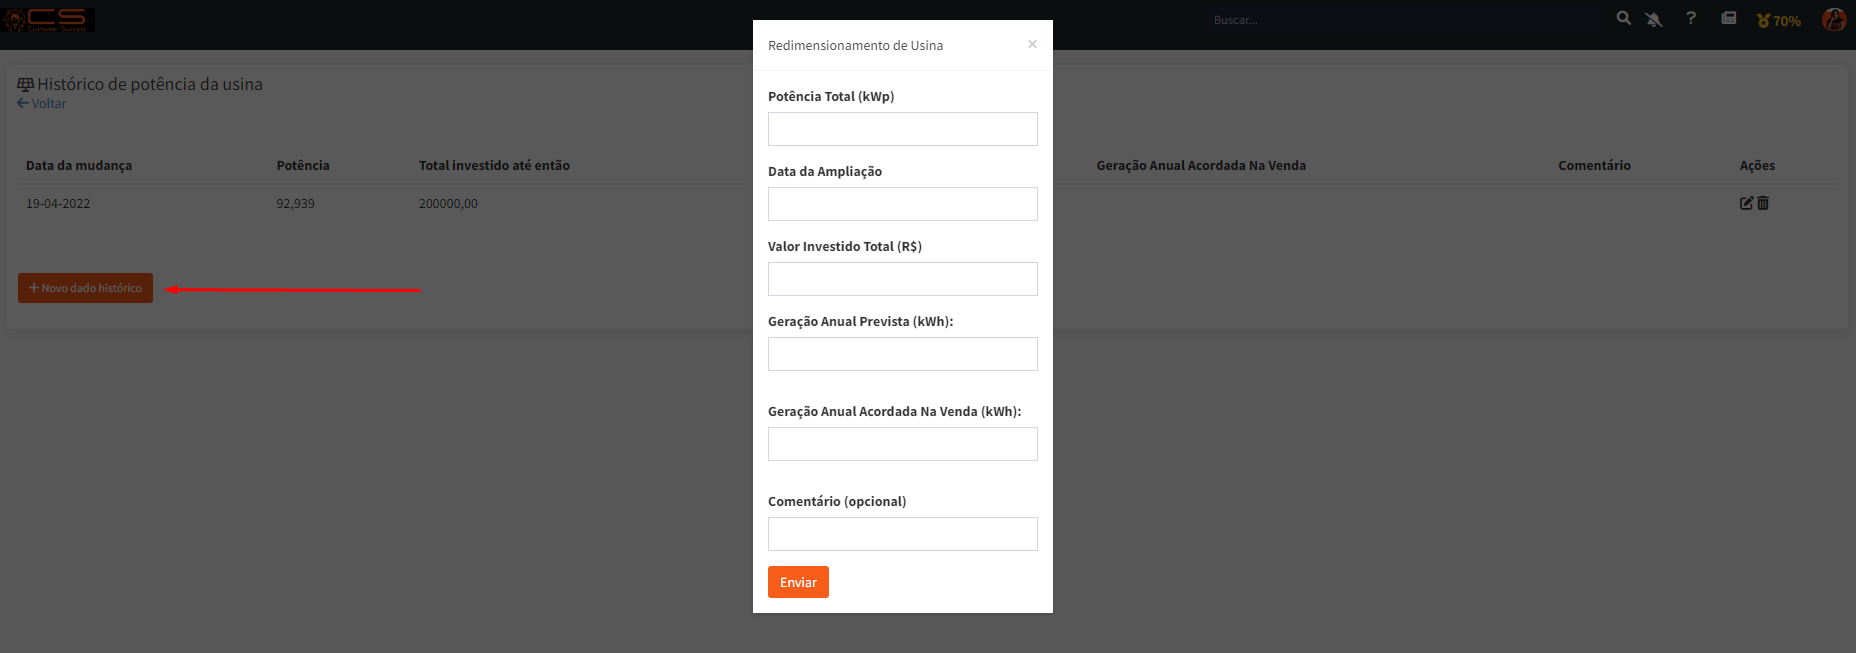This screenshot has height=653, width=1856.
Task: Click the Comentário (opcional) field
Action: tap(902, 534)
